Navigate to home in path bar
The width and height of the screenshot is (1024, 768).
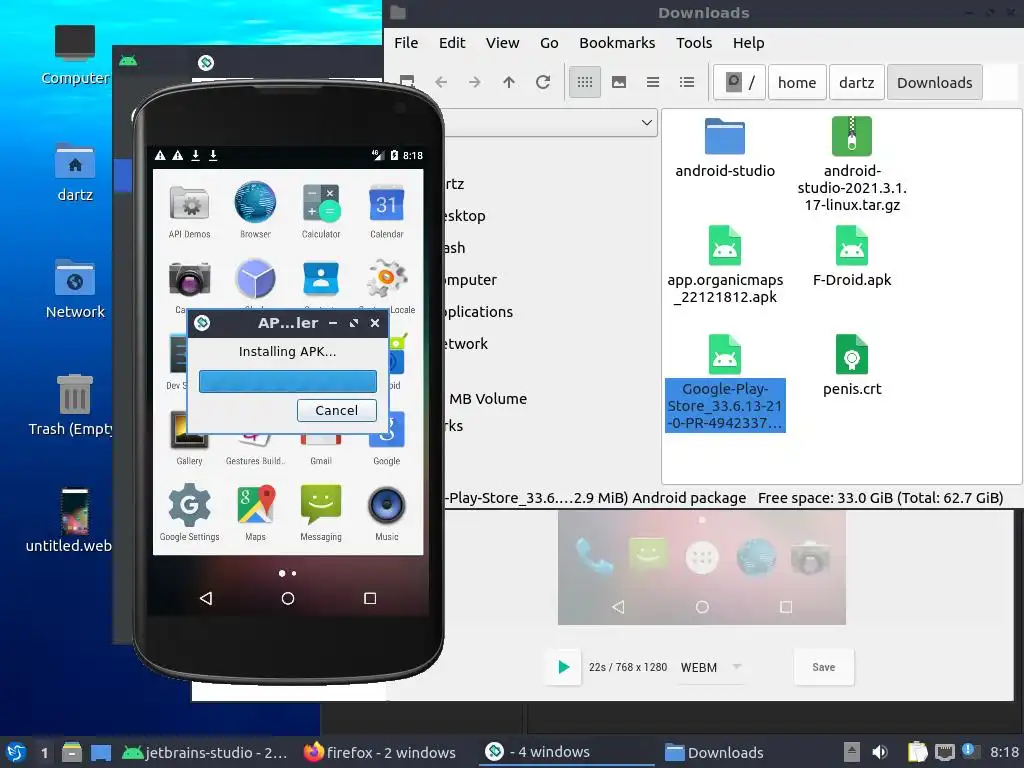click(797, 82)
